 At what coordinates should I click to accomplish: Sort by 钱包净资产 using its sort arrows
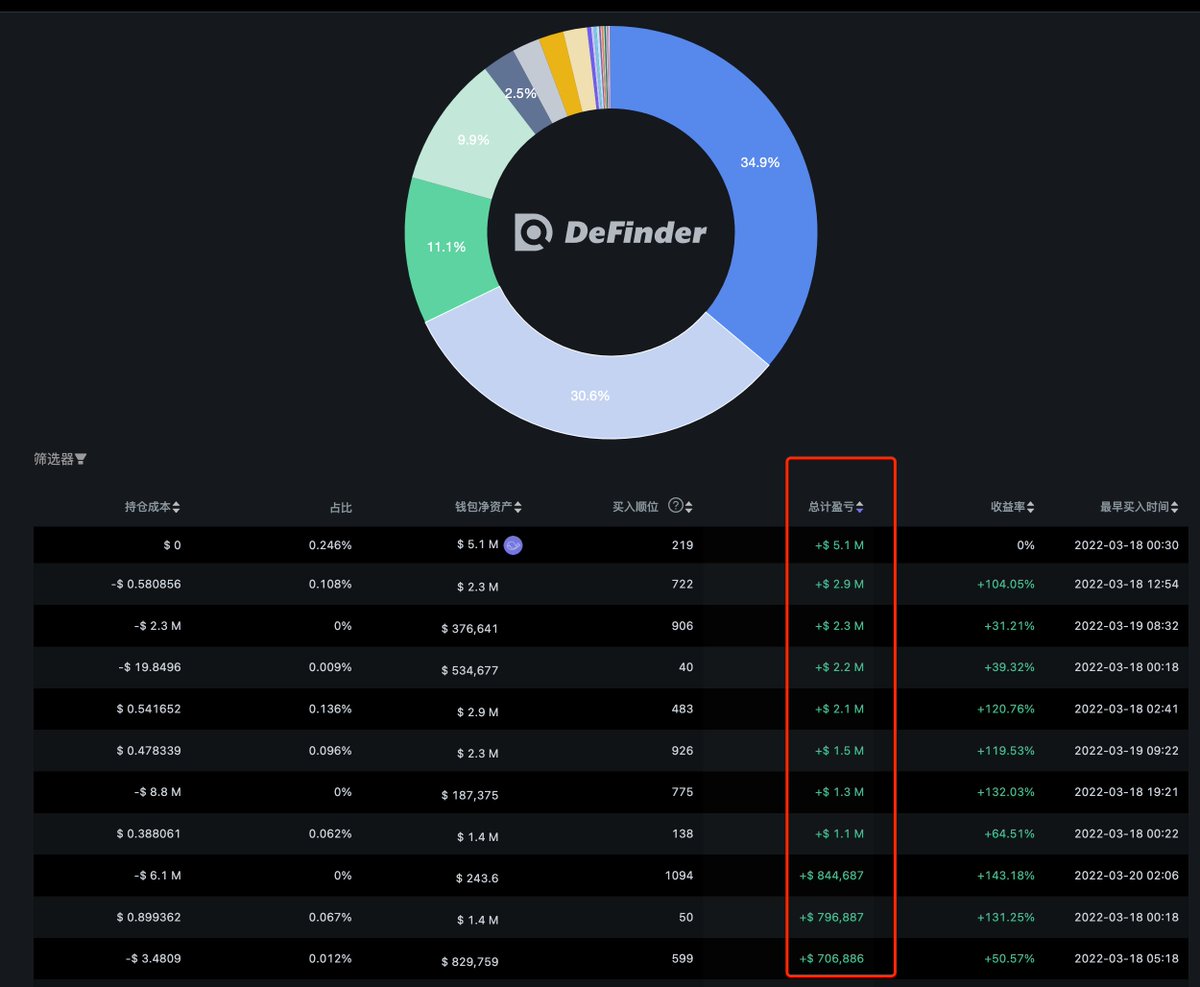point(518,507)
